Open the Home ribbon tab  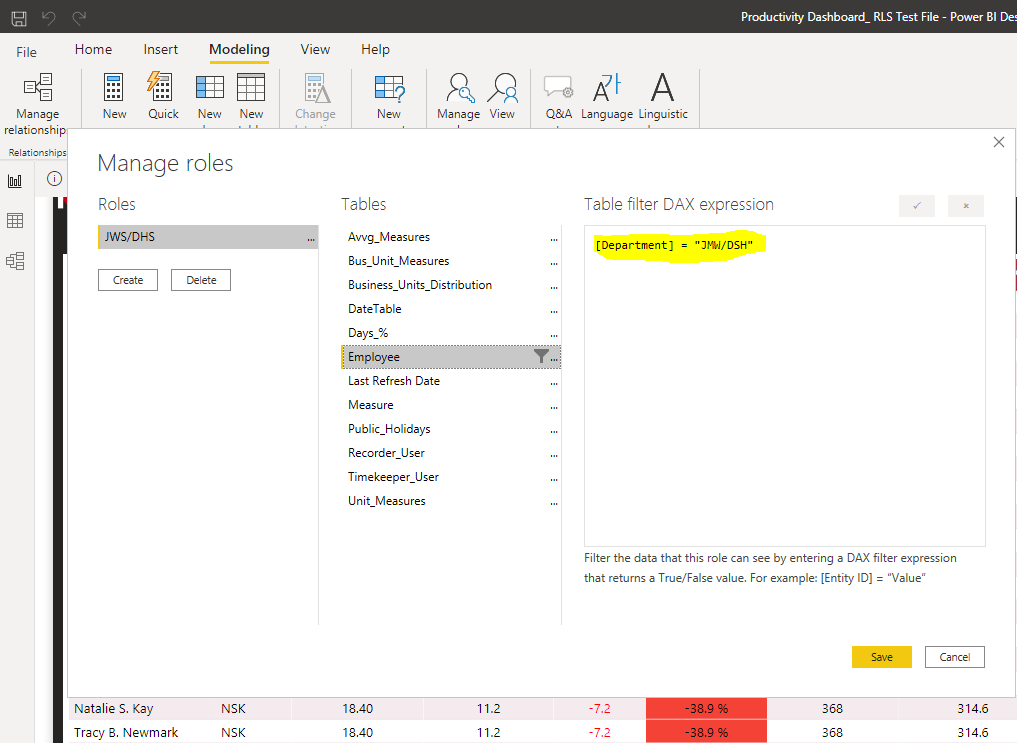pyautogui.click(x=93, y=49)
